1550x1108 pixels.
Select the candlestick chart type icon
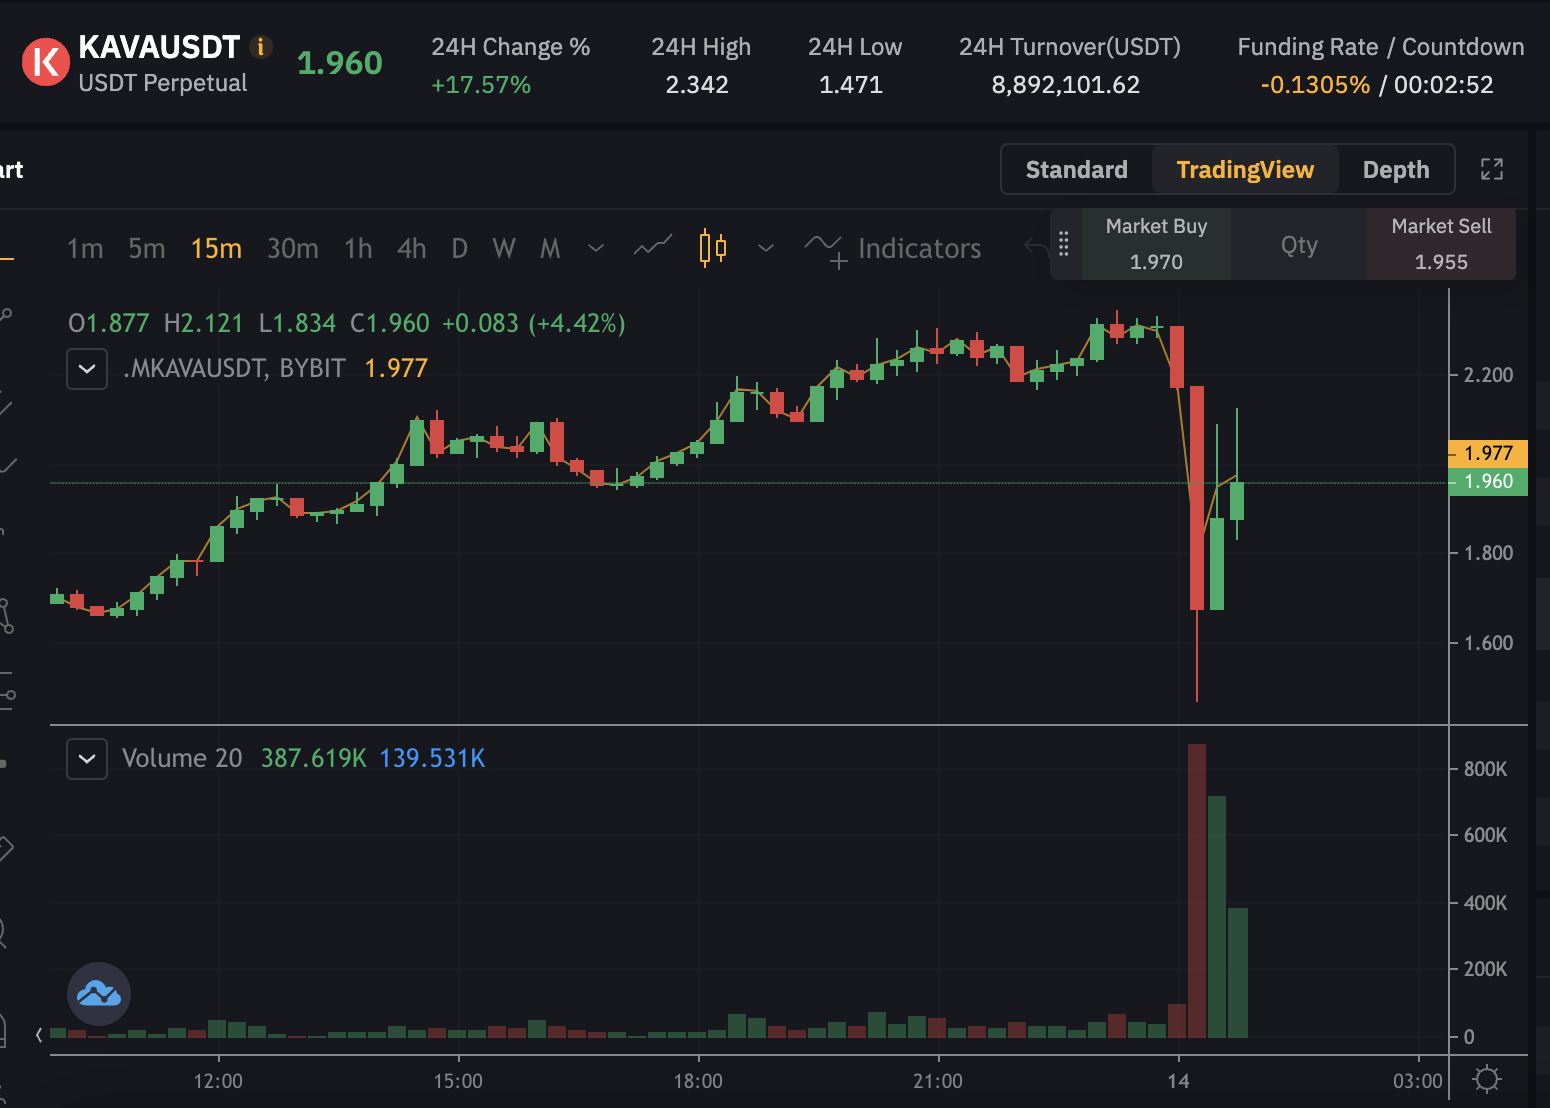pos(713,247)
